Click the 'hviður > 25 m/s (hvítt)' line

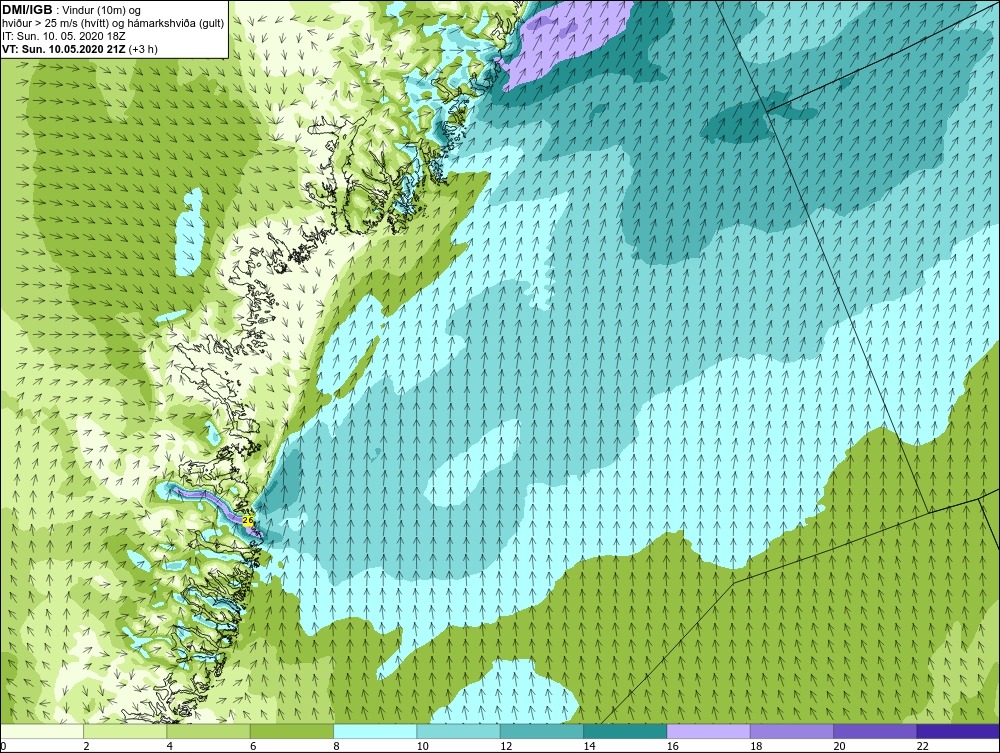(113, 24)
